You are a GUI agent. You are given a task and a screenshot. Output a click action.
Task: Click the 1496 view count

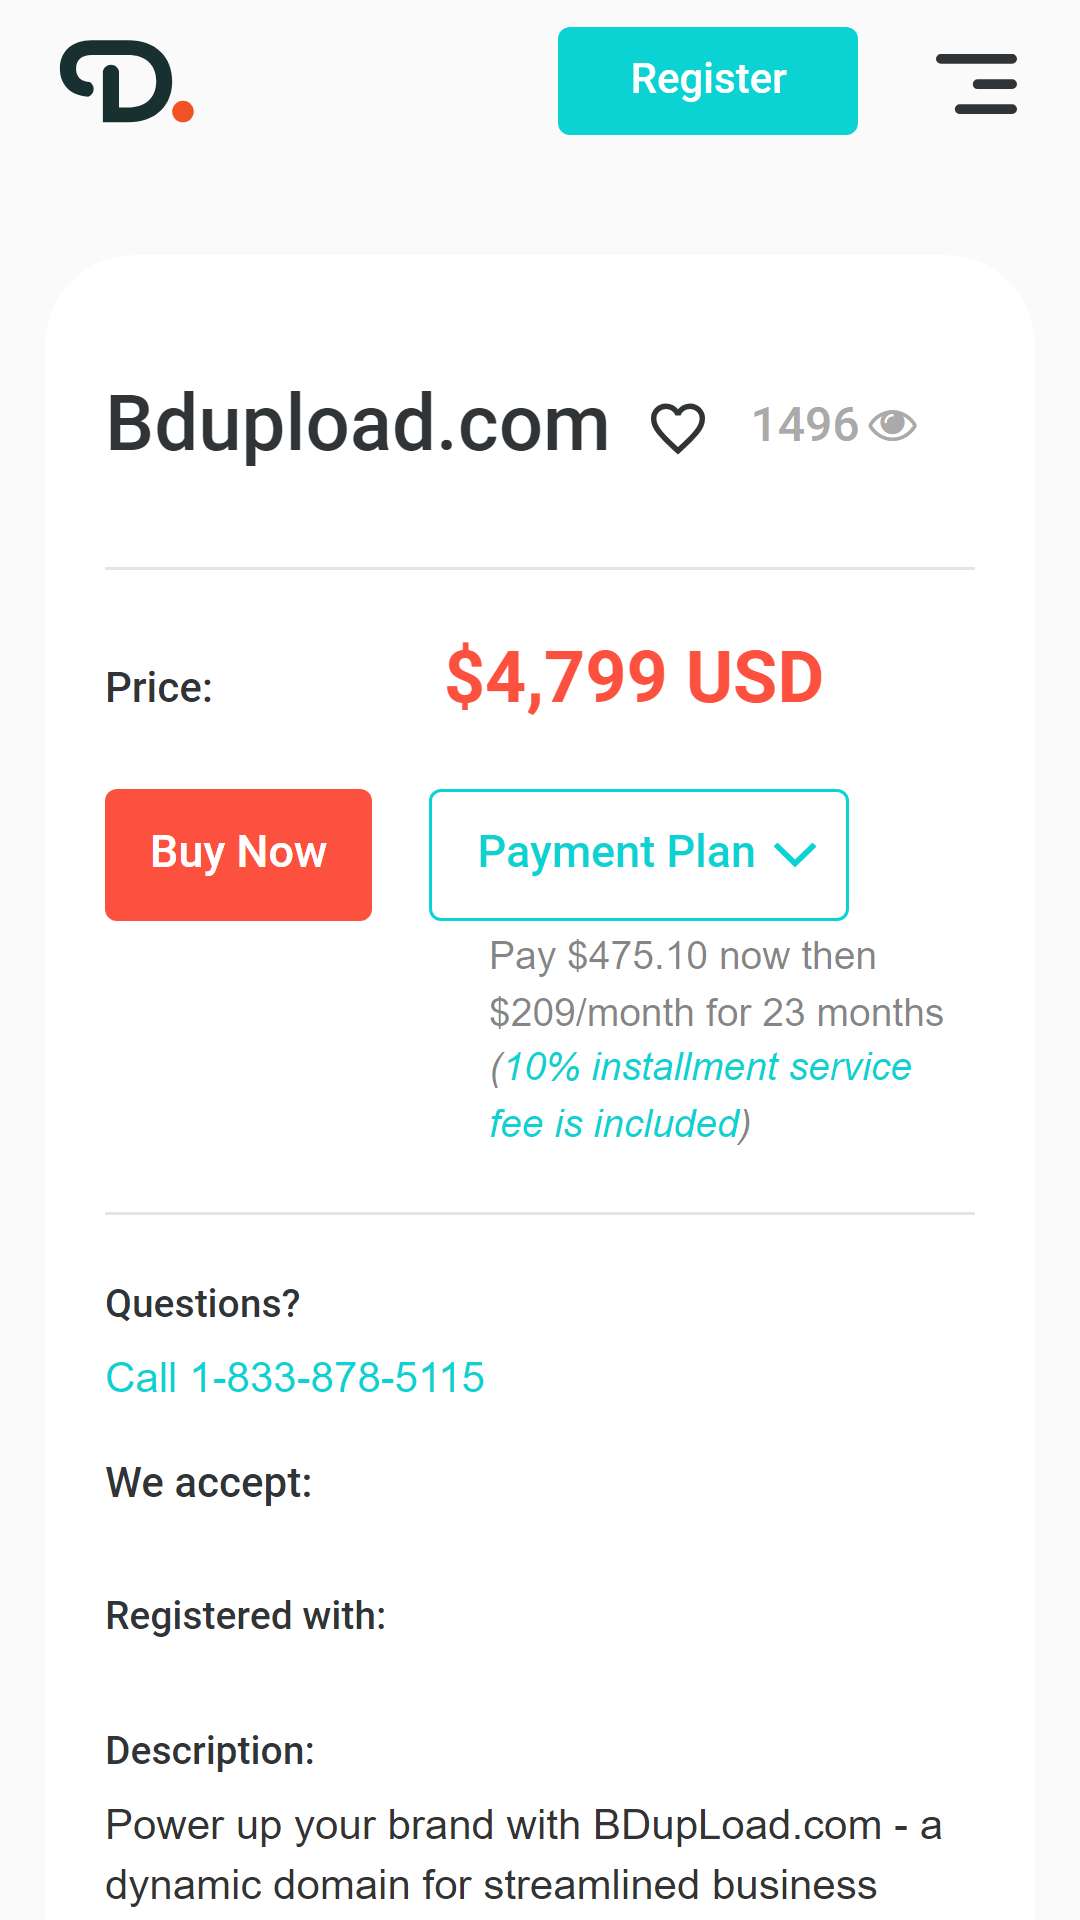(805, 426)
